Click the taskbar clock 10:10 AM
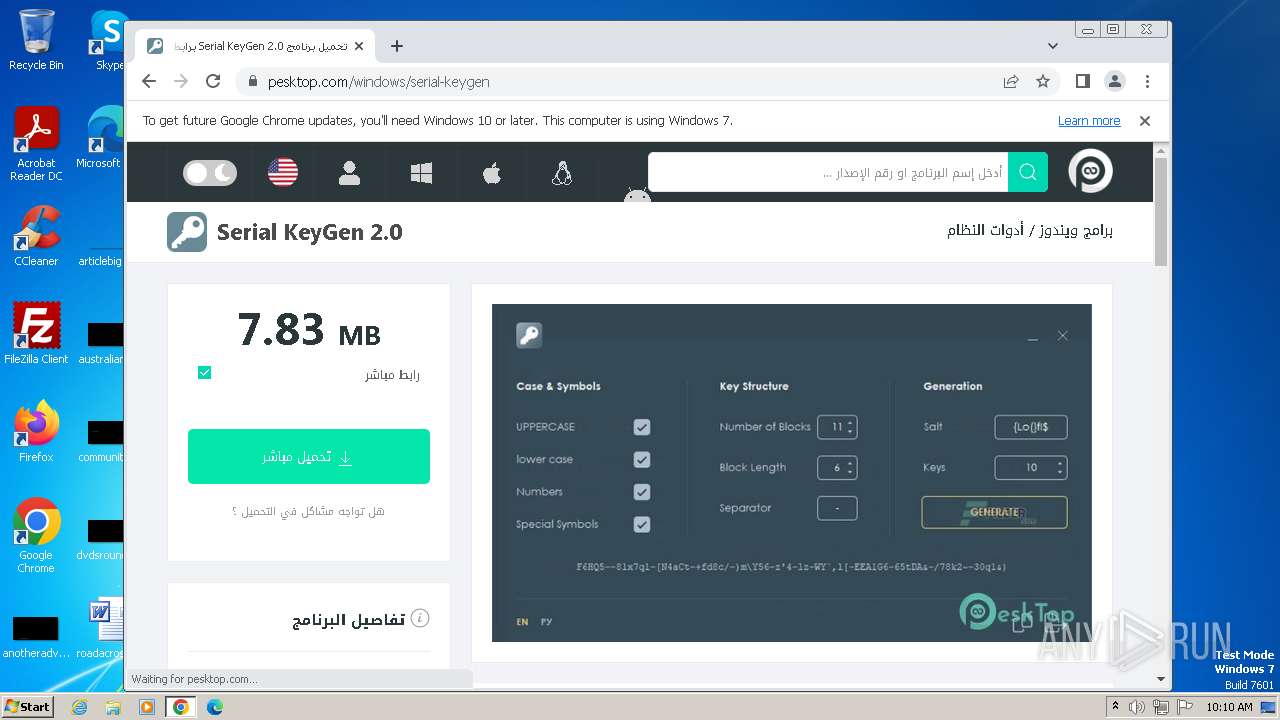The height and width of the screenshot is (720, 1280). tap(1229, 707)
